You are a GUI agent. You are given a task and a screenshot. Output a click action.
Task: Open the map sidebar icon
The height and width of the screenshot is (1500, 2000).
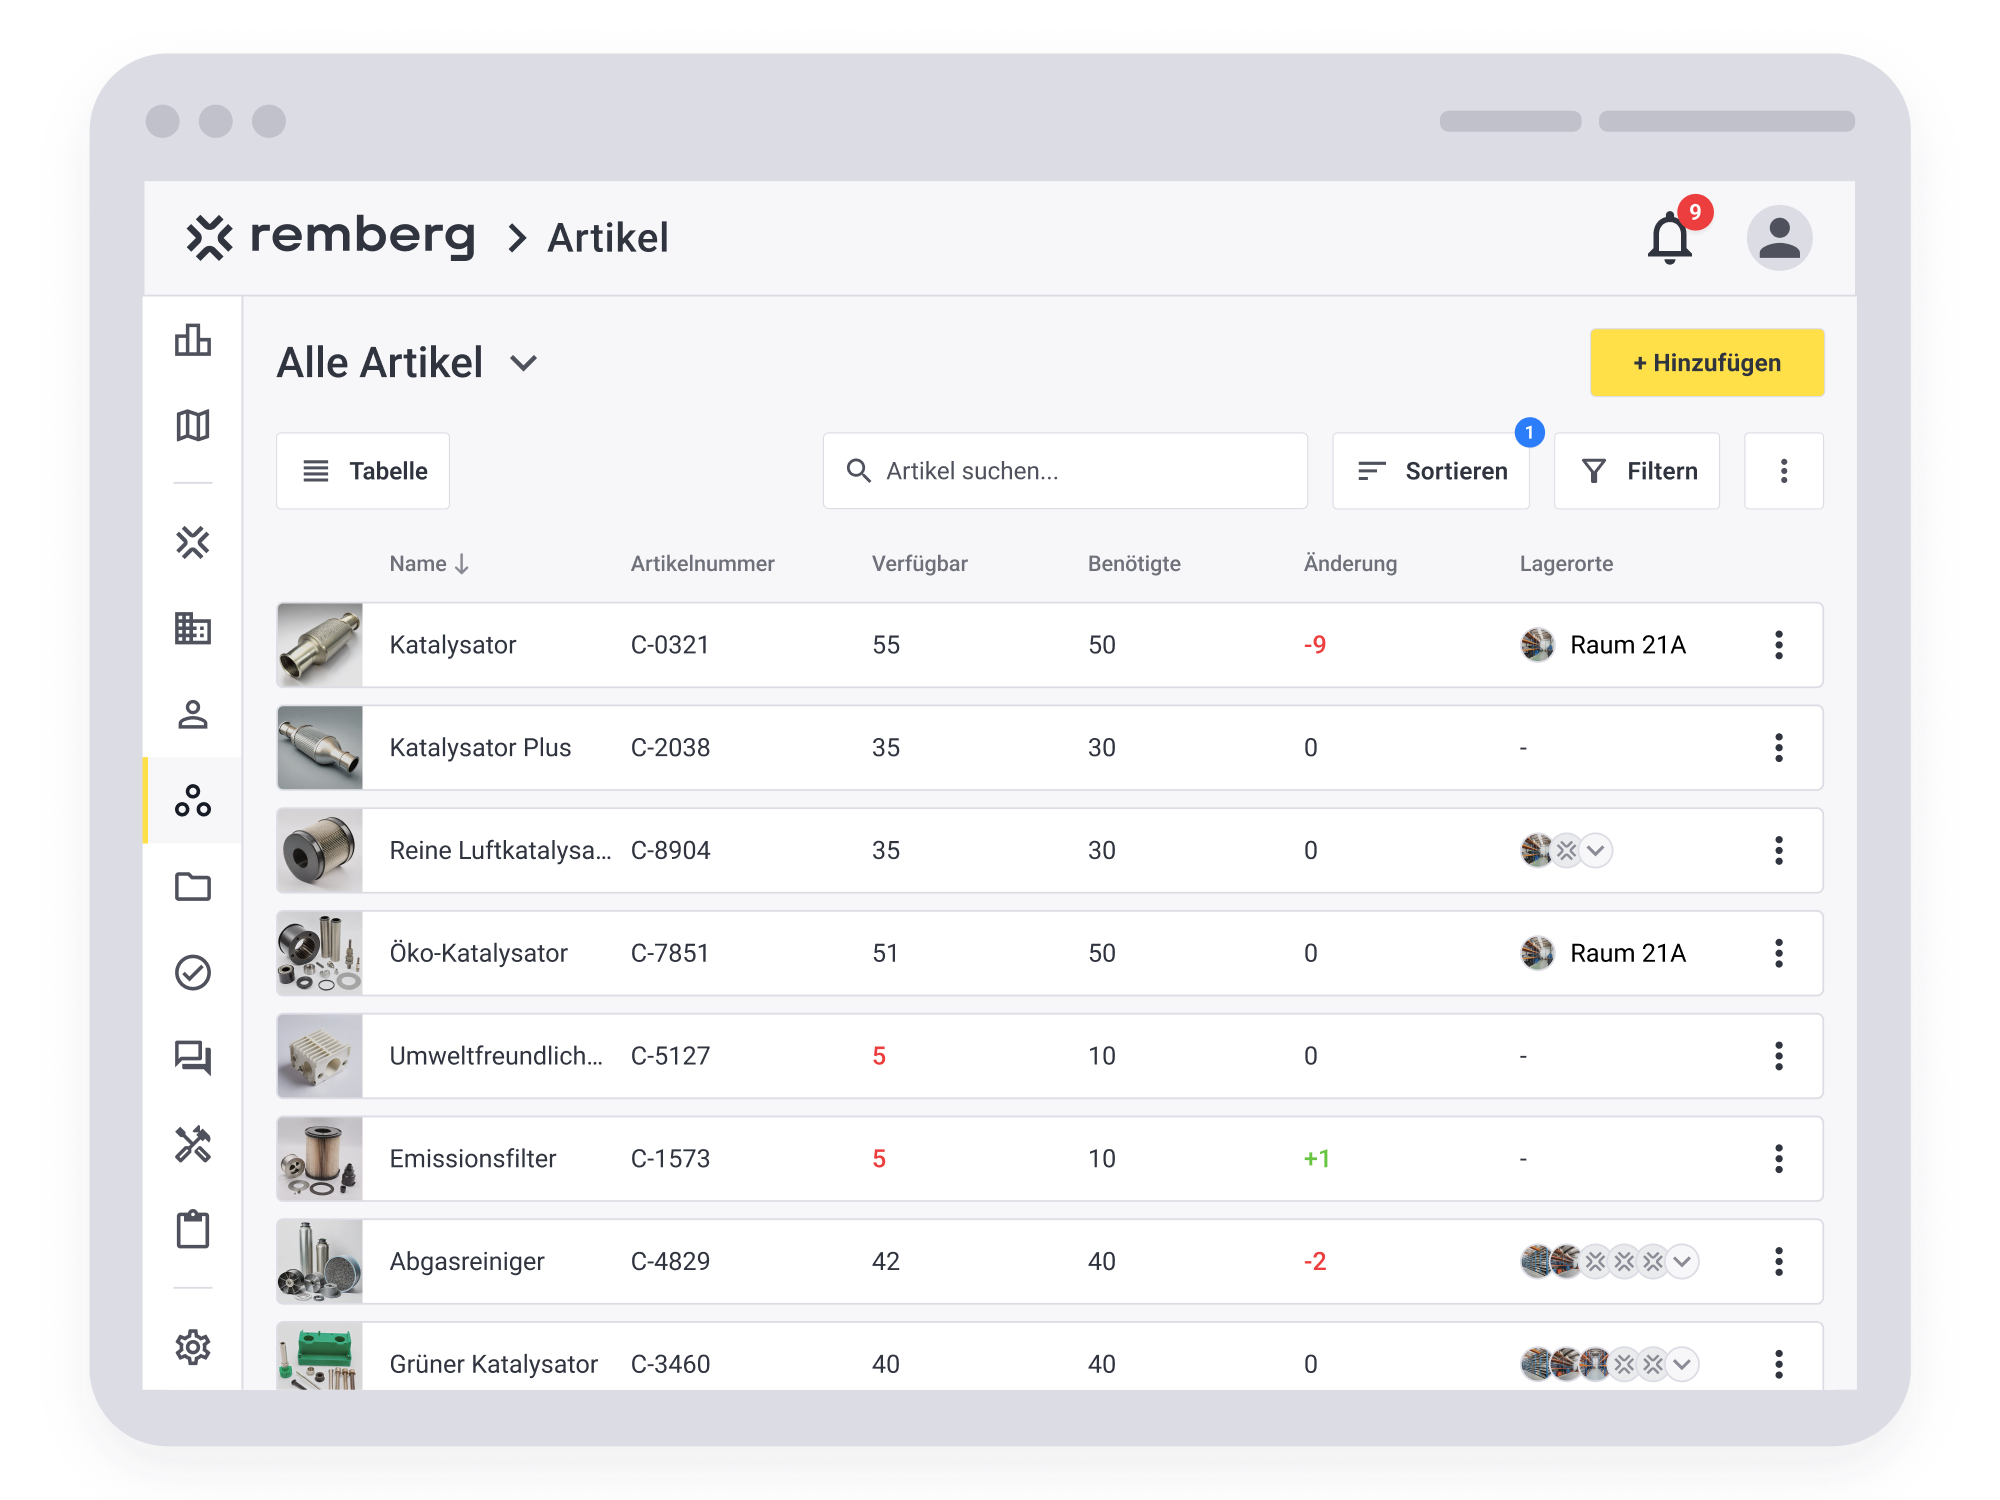193,425
